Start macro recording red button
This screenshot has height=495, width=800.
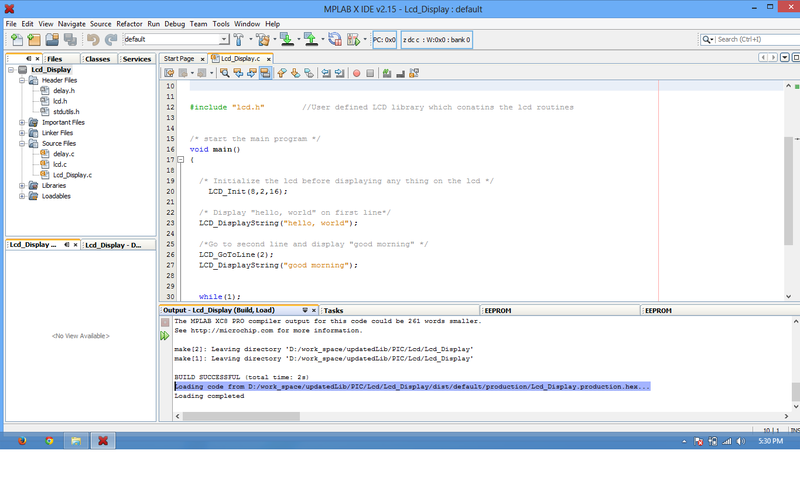coord(357,73)
